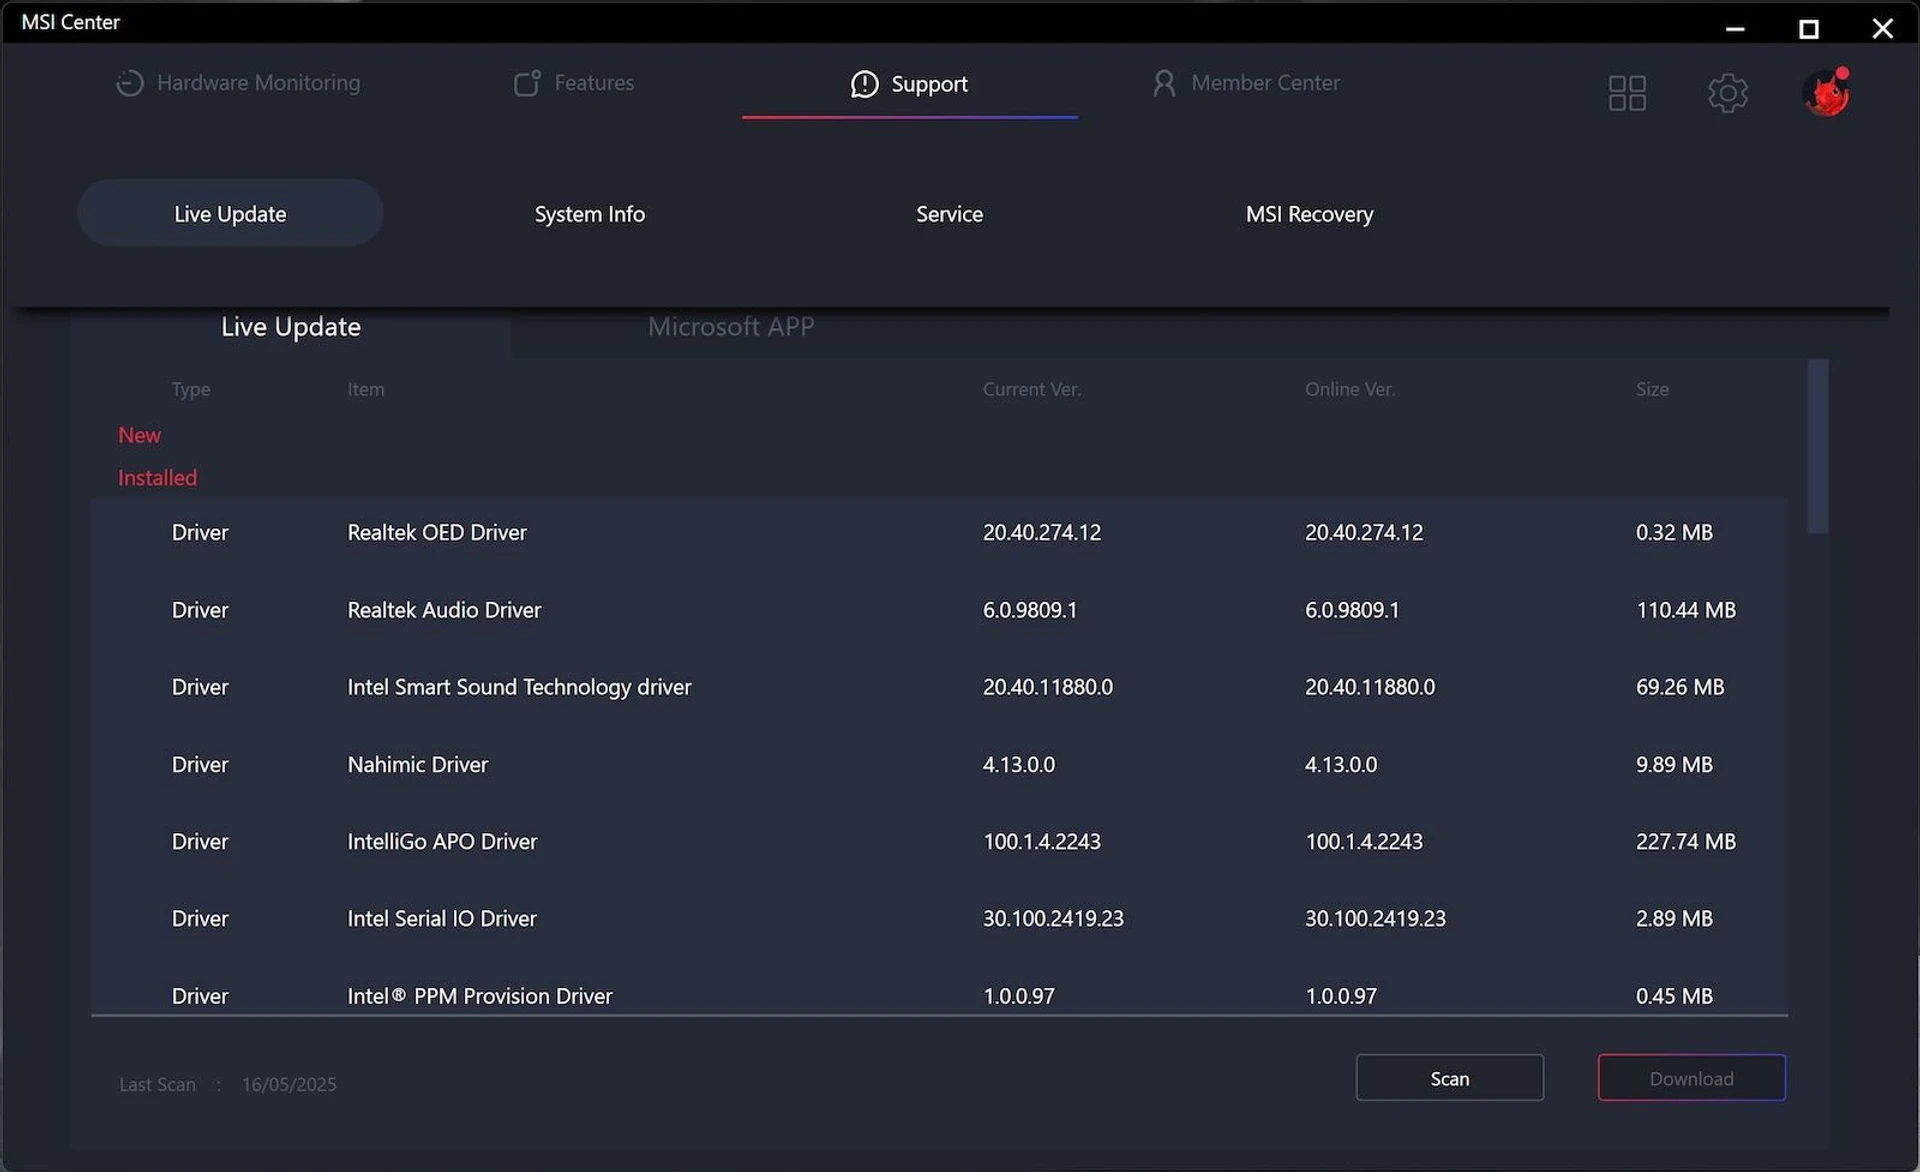The height and width of the screenshot is (1172, 1920).
Task: Click the red New category label
Action: pyautogui.click(x=139, y=435)
